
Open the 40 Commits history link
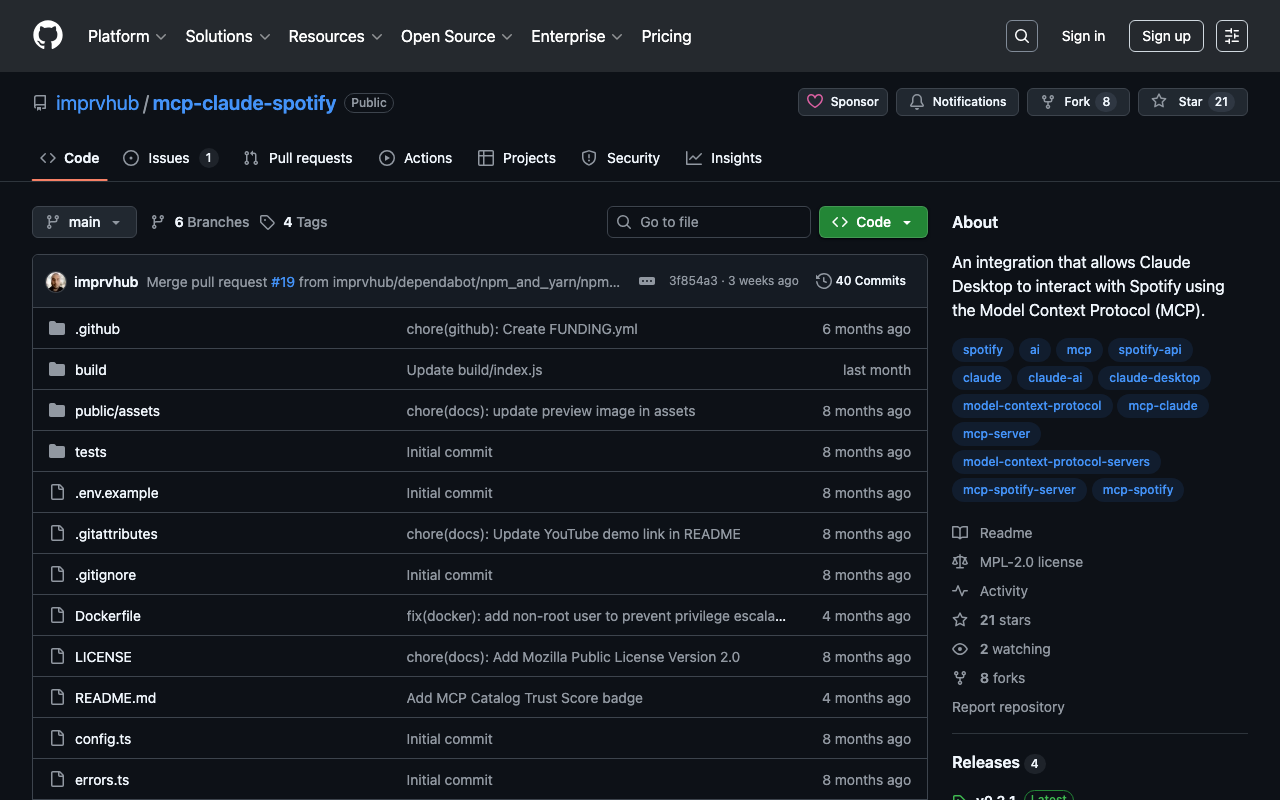pos(861,281)
